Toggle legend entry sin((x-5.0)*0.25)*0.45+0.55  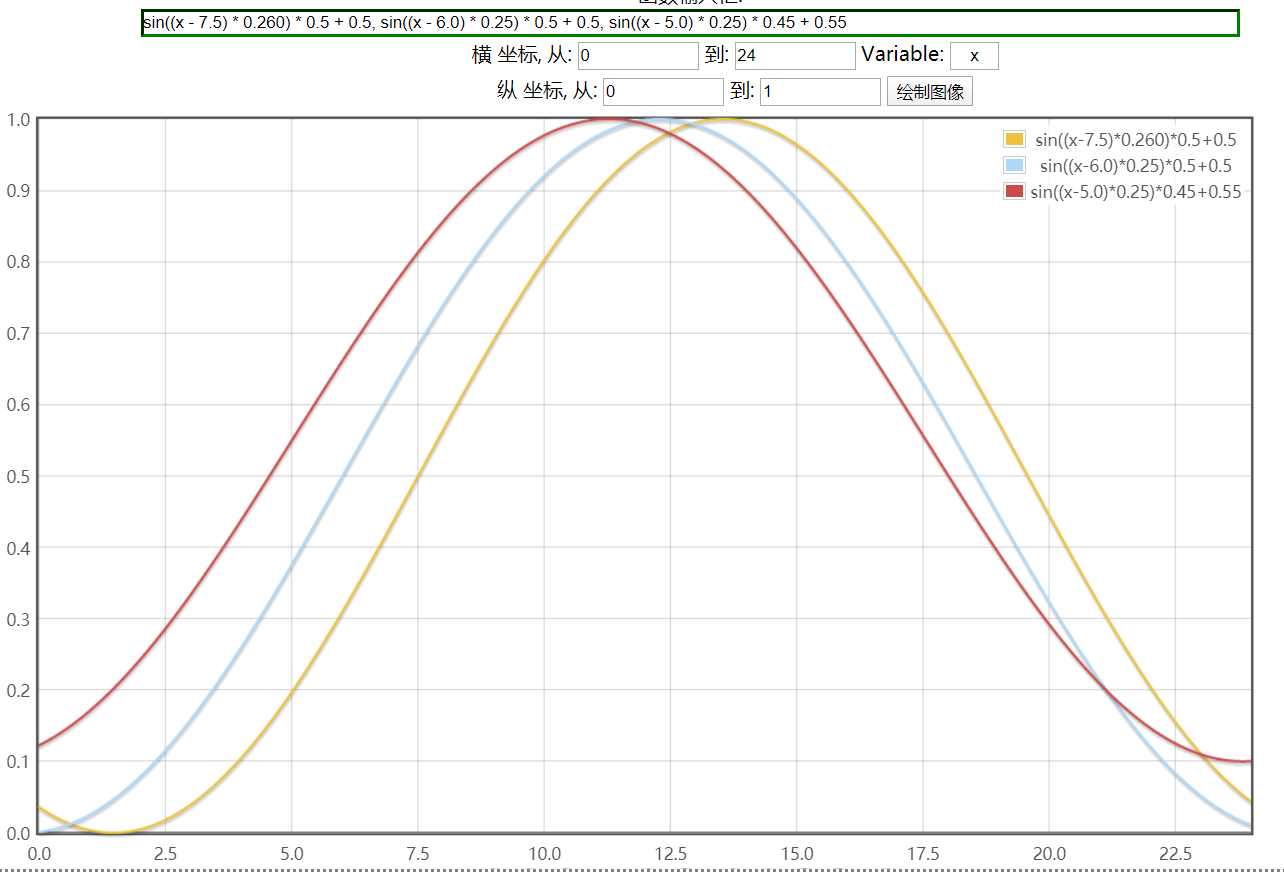[x=1136, y=192]
